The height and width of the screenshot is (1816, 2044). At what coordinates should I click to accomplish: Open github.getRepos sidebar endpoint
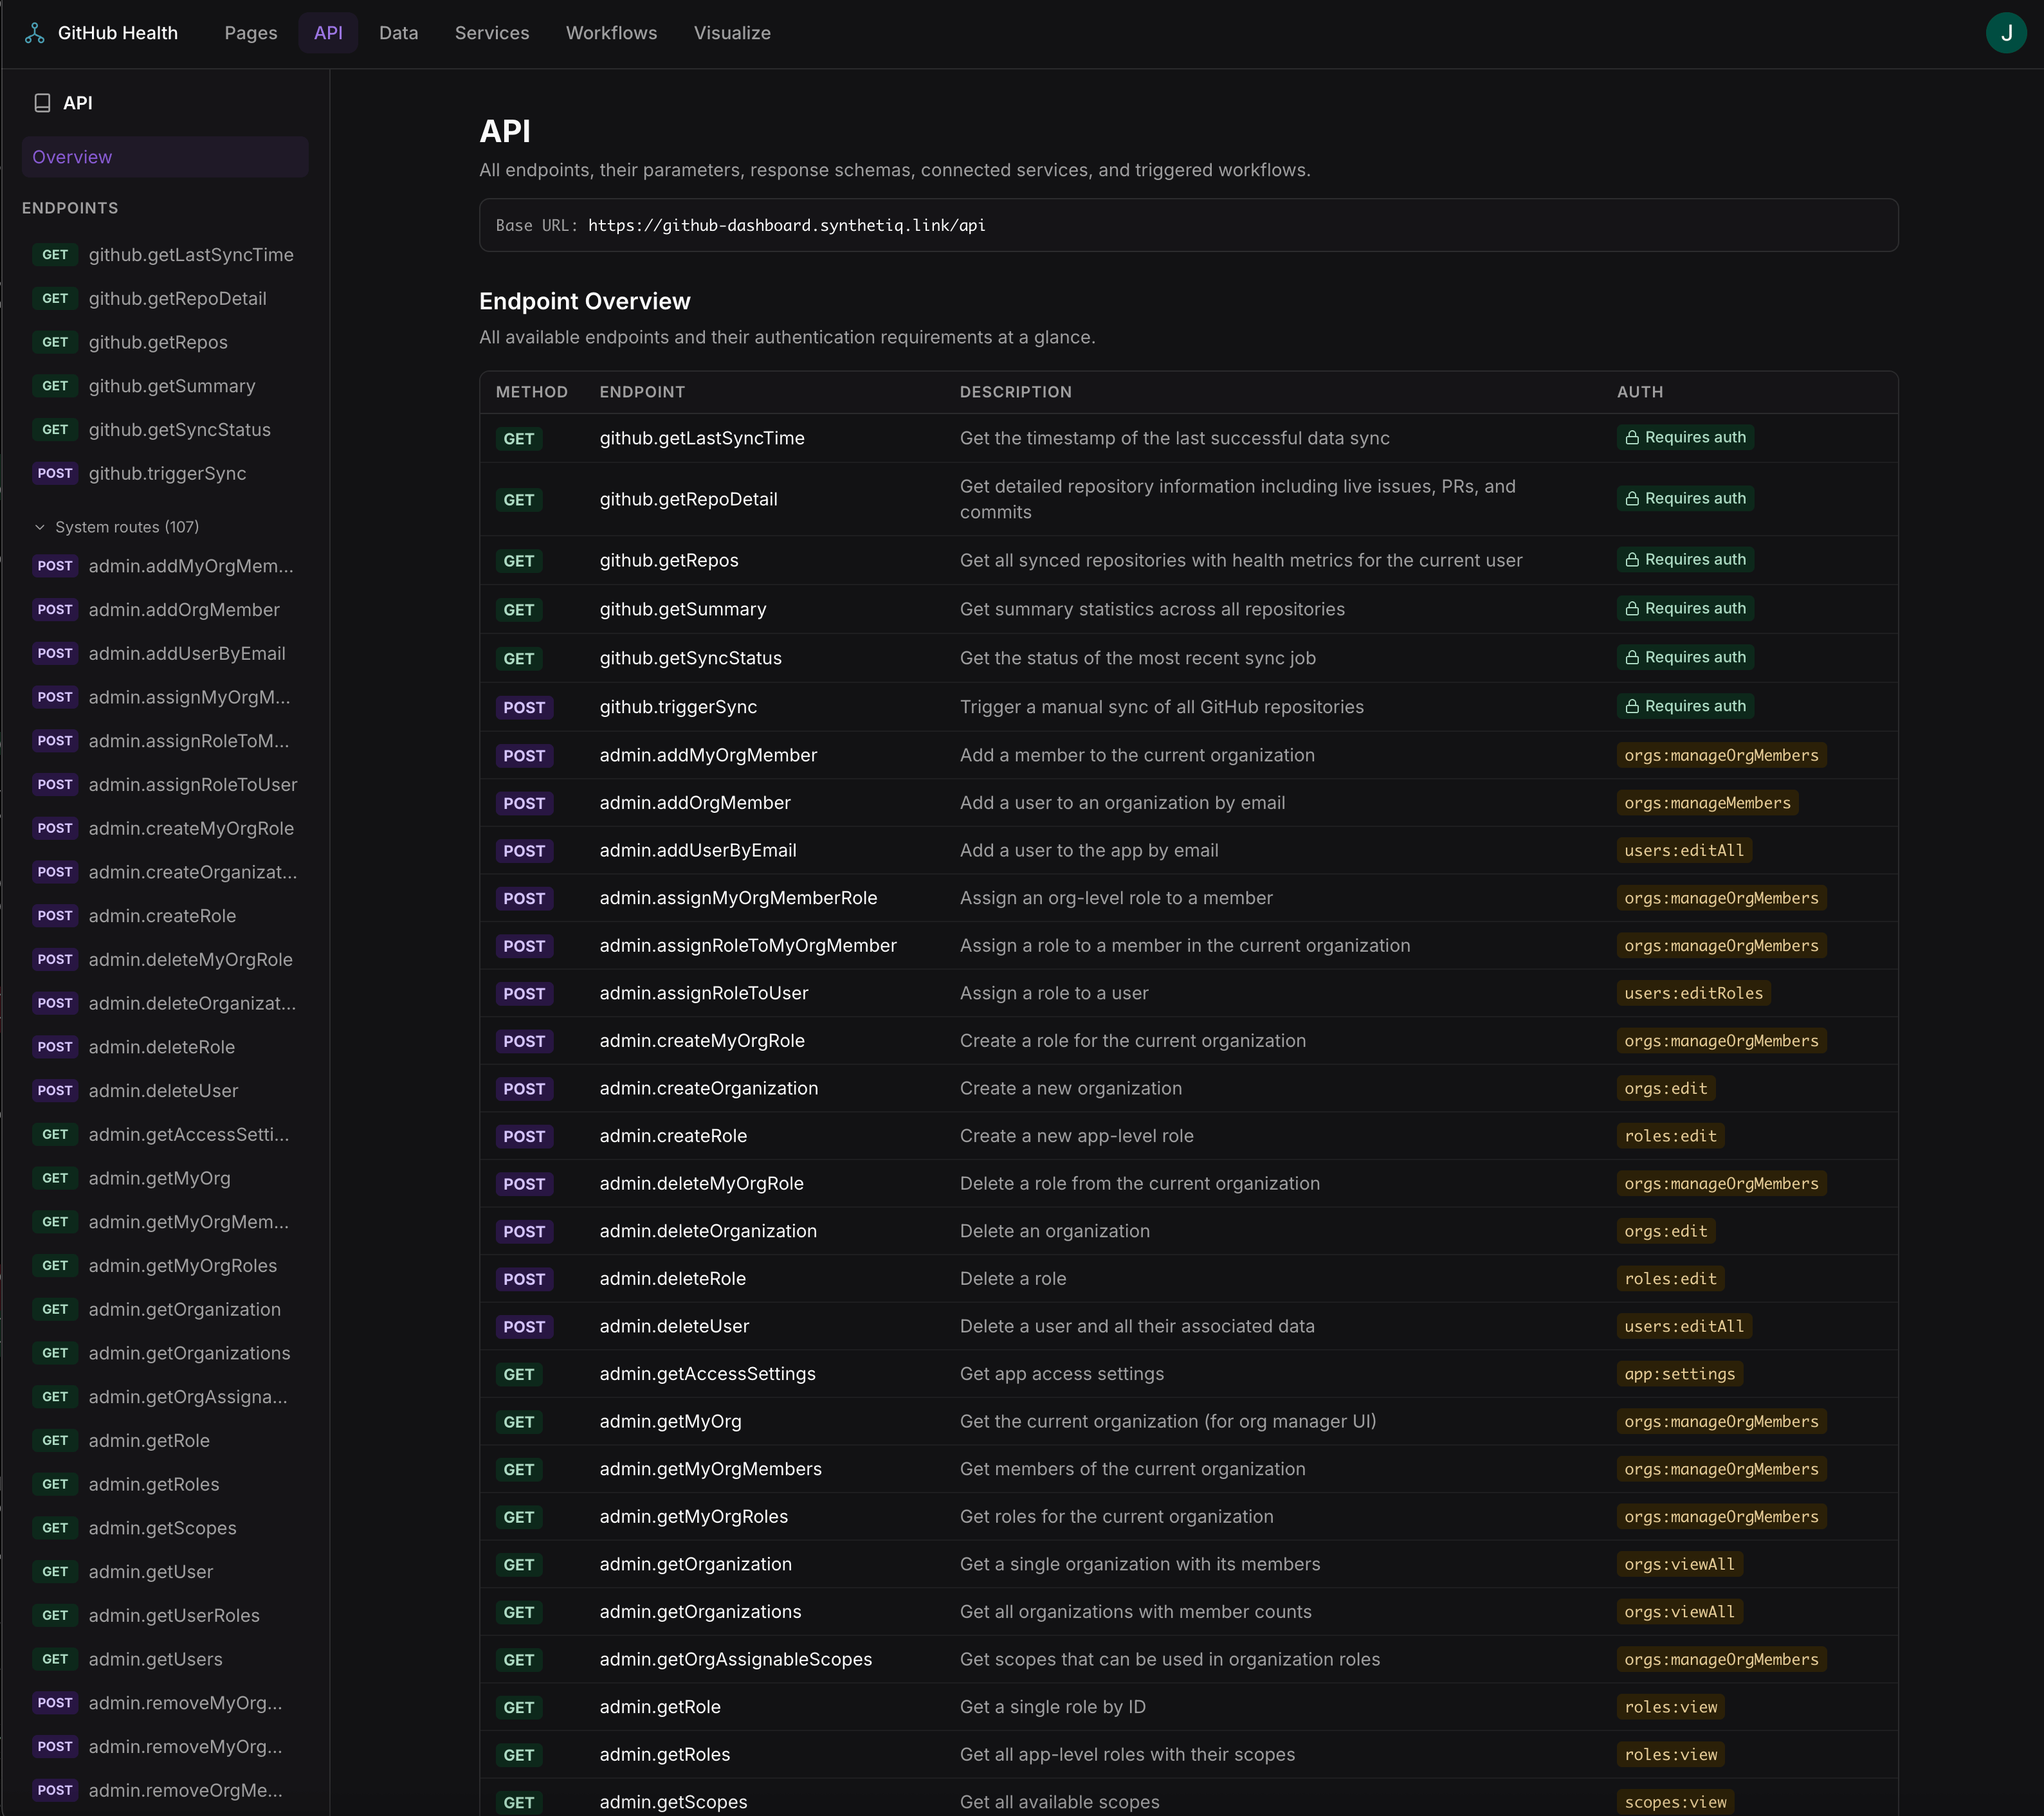(165, 342)
